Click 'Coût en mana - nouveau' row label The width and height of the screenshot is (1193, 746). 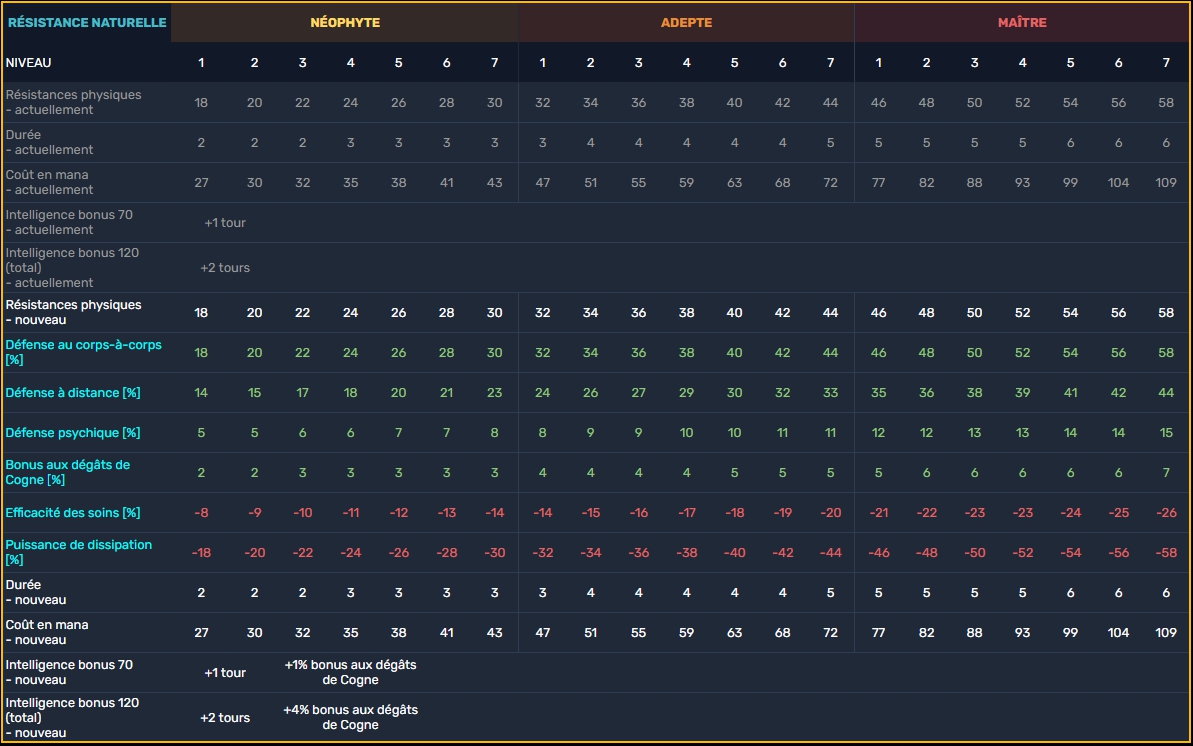[47, 632]
